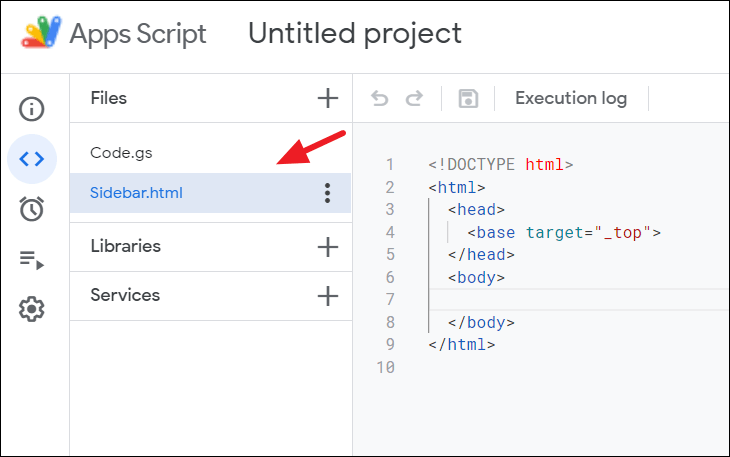Open Project Settings gear icon
The width and height of the screenshot is (730, 457).
coord(32,310)
